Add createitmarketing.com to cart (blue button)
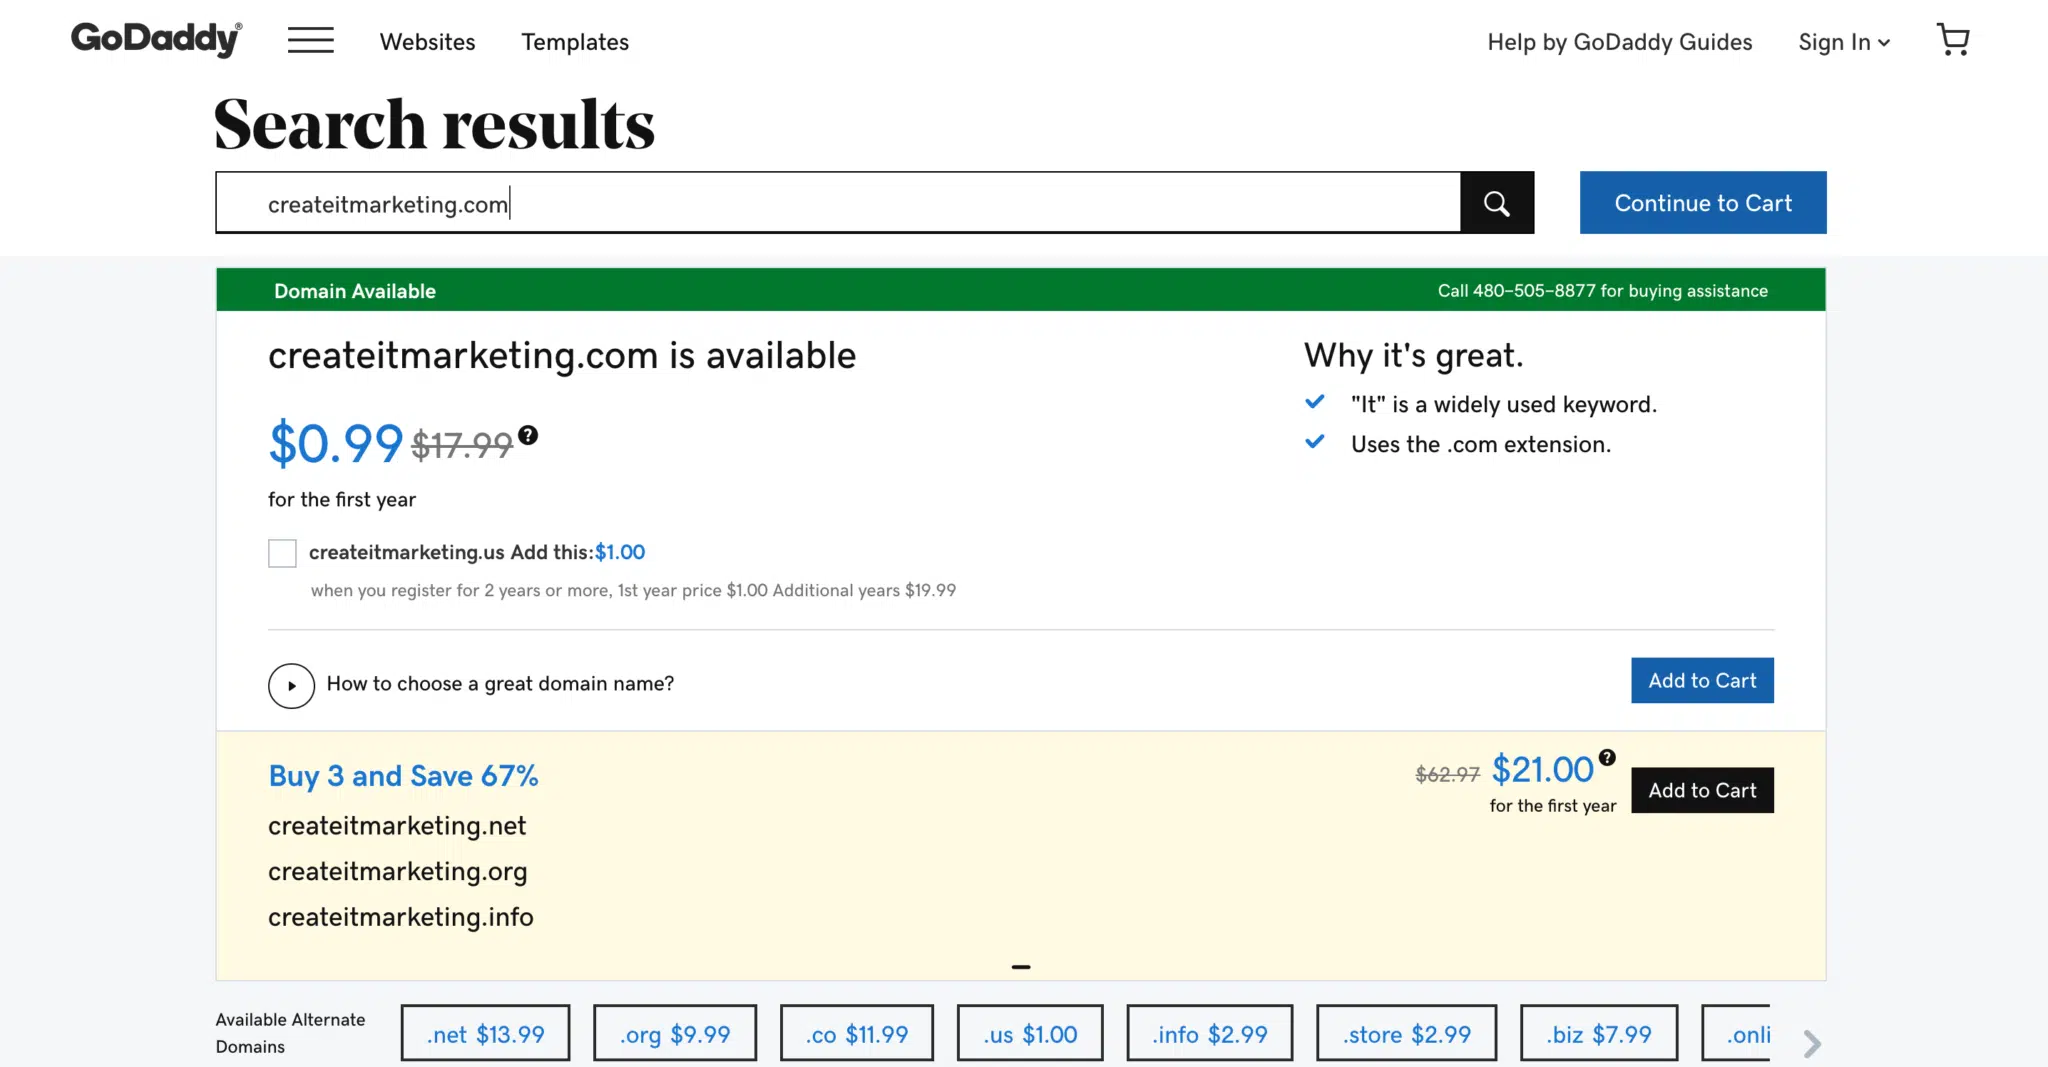The width and height of the screenshot is (2048, 1067). [x=1702, y=680]
